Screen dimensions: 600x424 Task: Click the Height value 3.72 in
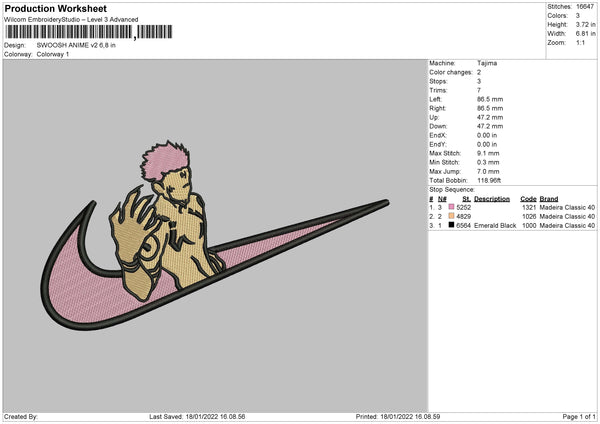click(585, 24)
